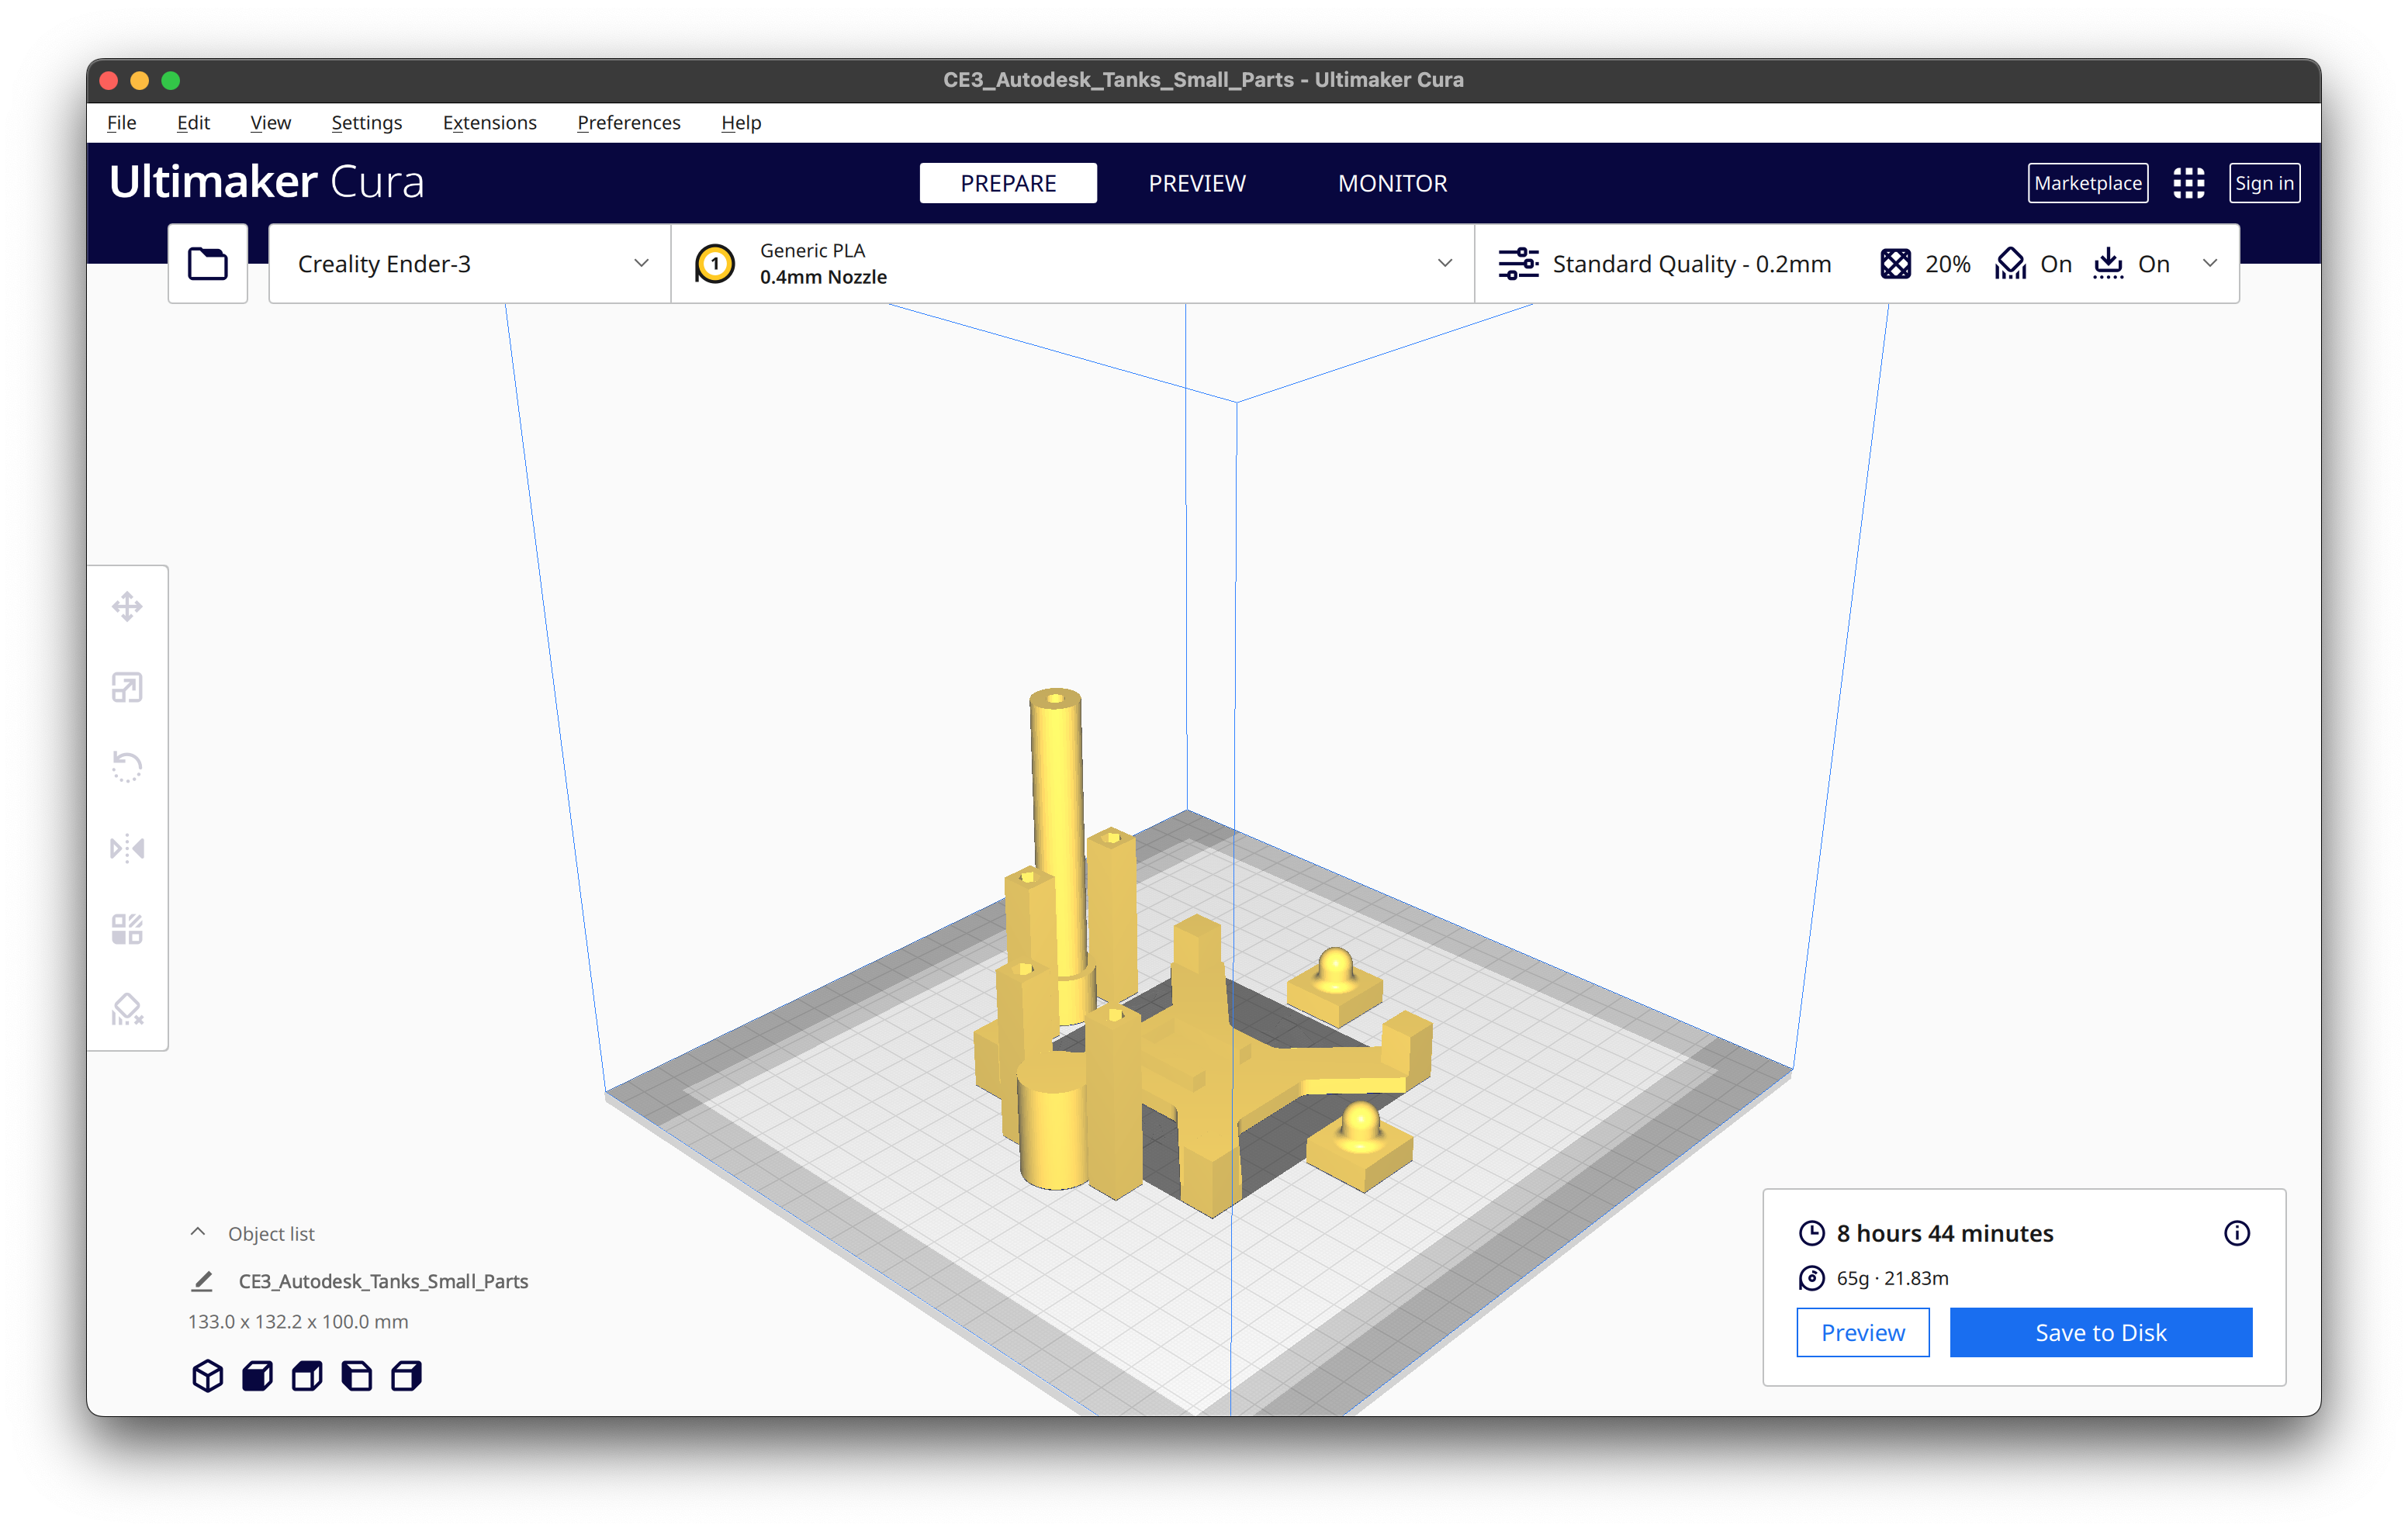Click the Open File folder icon

(x=208, y=264)
